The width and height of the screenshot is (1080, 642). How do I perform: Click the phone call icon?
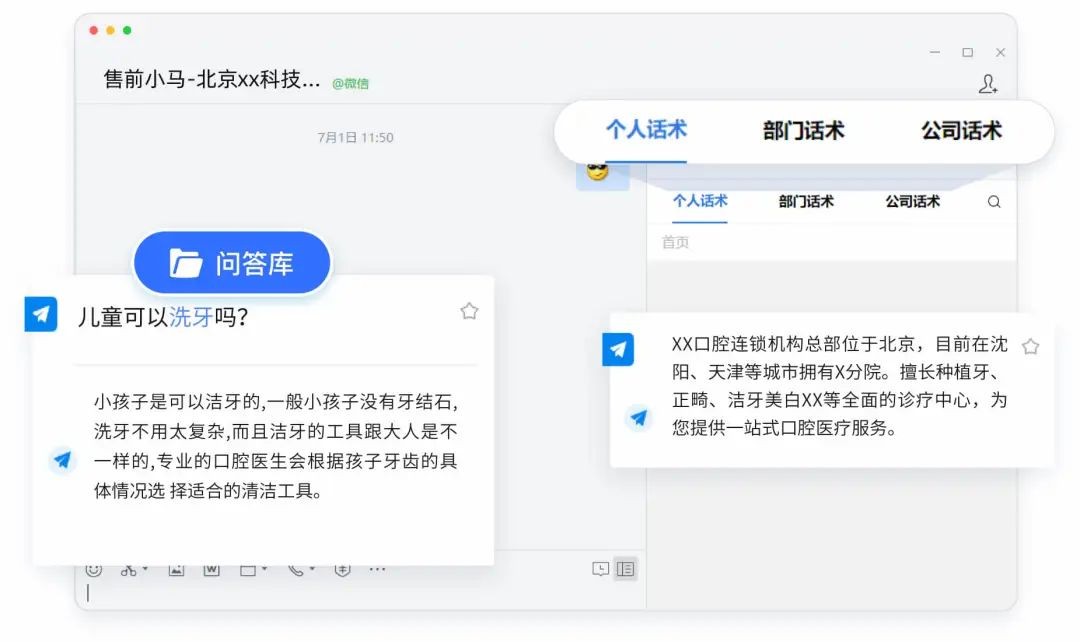tap(295, 570)
